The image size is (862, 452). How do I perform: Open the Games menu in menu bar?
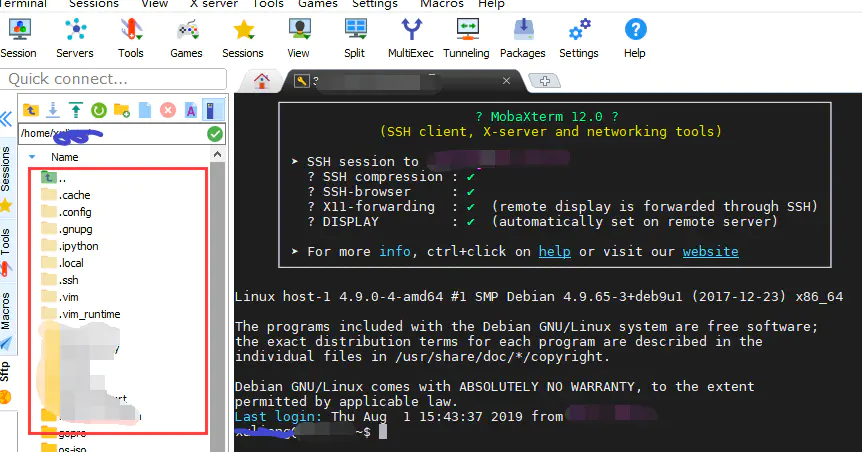coord(318,4)
